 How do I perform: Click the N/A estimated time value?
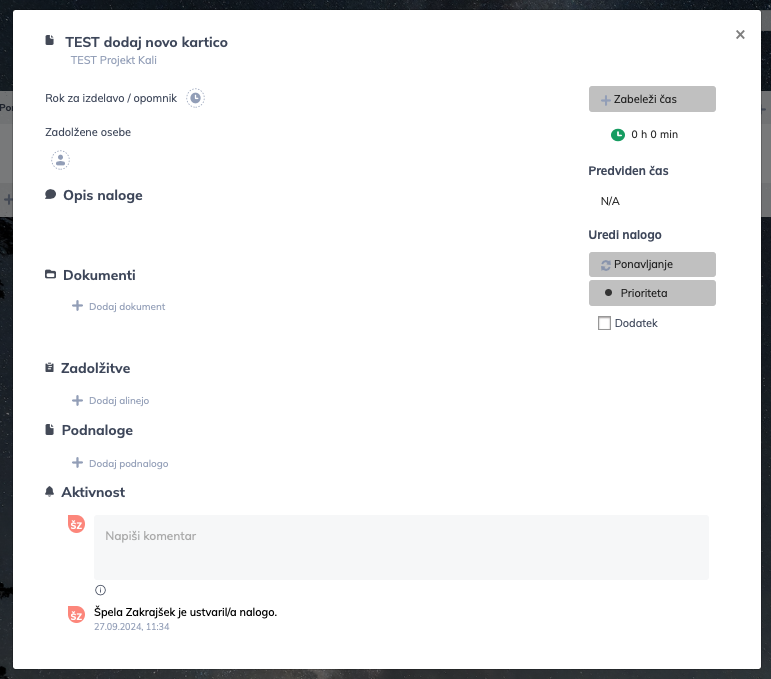[610, 201]
